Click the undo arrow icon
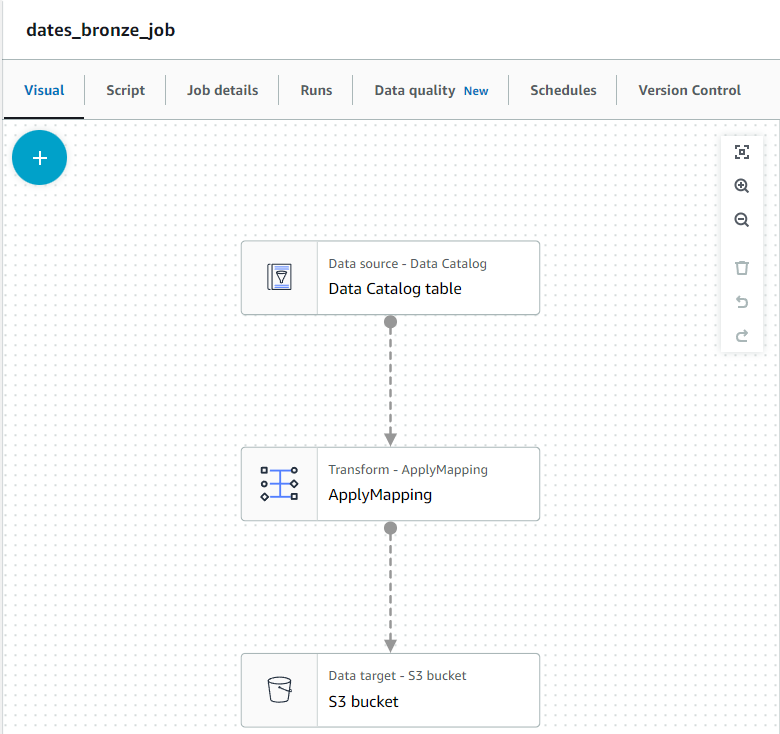This screenshot has width=780, height=734. pyautogui.click(x=741, y=302)
